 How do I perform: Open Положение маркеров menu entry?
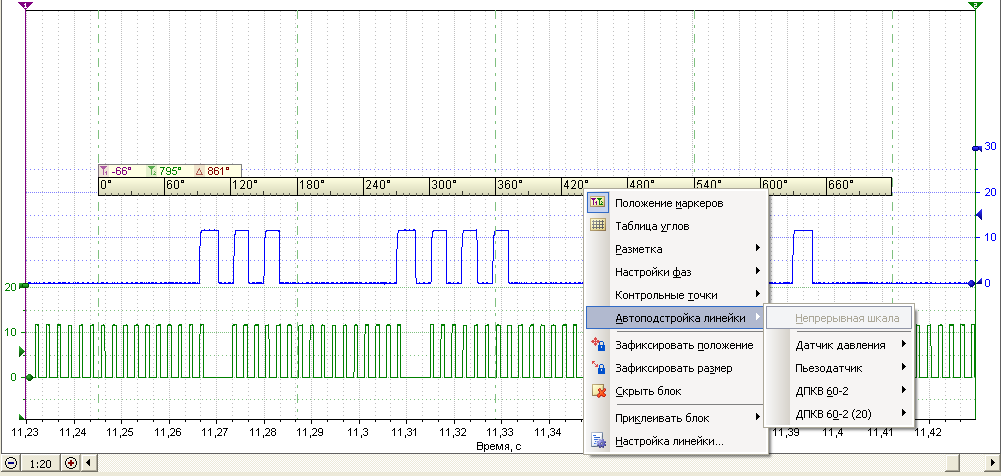tap(676, 203)
